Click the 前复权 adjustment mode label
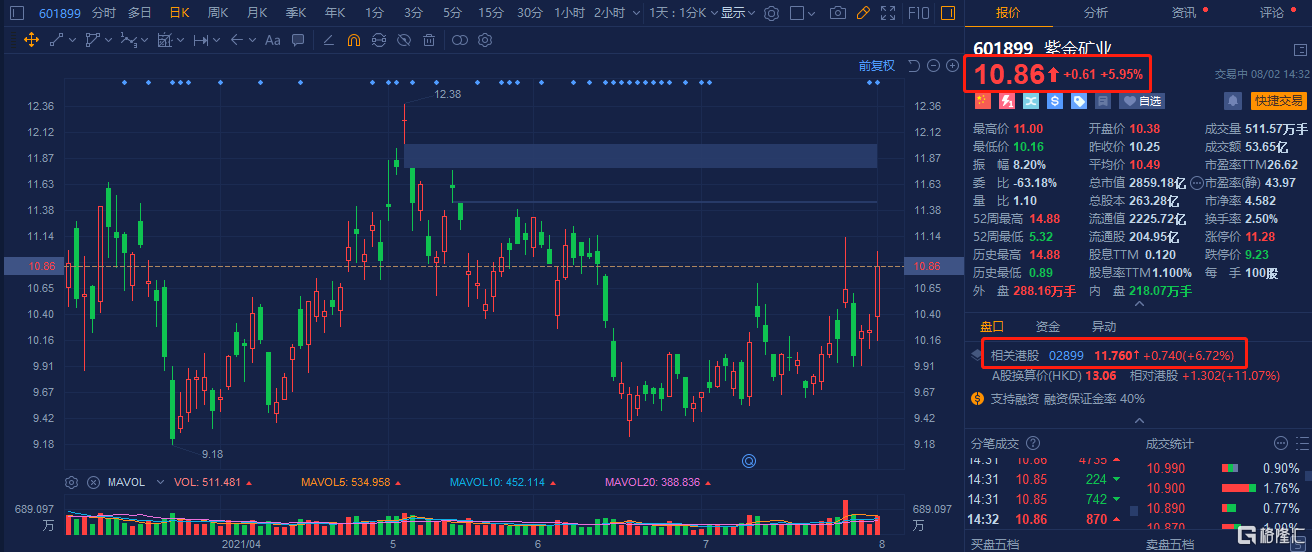The width and height of the screenshot is (1312, 552). (x=877, y=66)
